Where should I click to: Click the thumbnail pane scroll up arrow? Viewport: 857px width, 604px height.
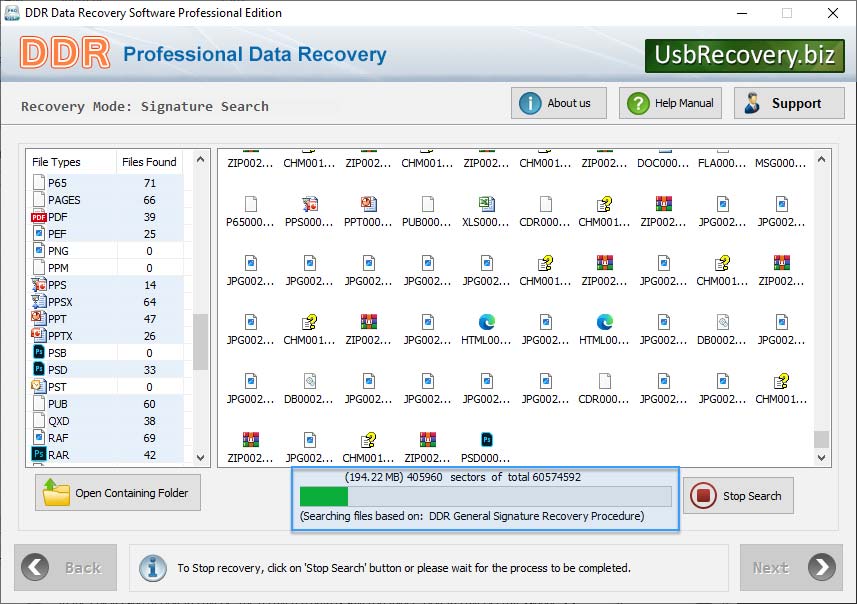821,160
